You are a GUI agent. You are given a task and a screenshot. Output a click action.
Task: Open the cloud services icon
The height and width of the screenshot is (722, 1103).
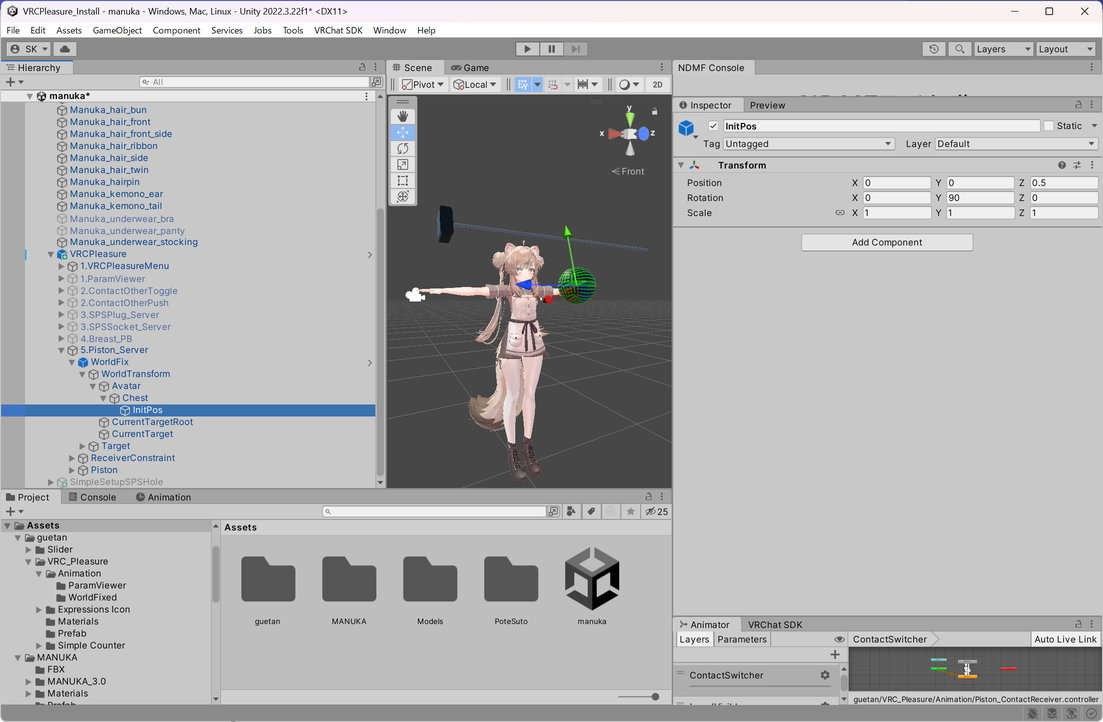[65, 49]
